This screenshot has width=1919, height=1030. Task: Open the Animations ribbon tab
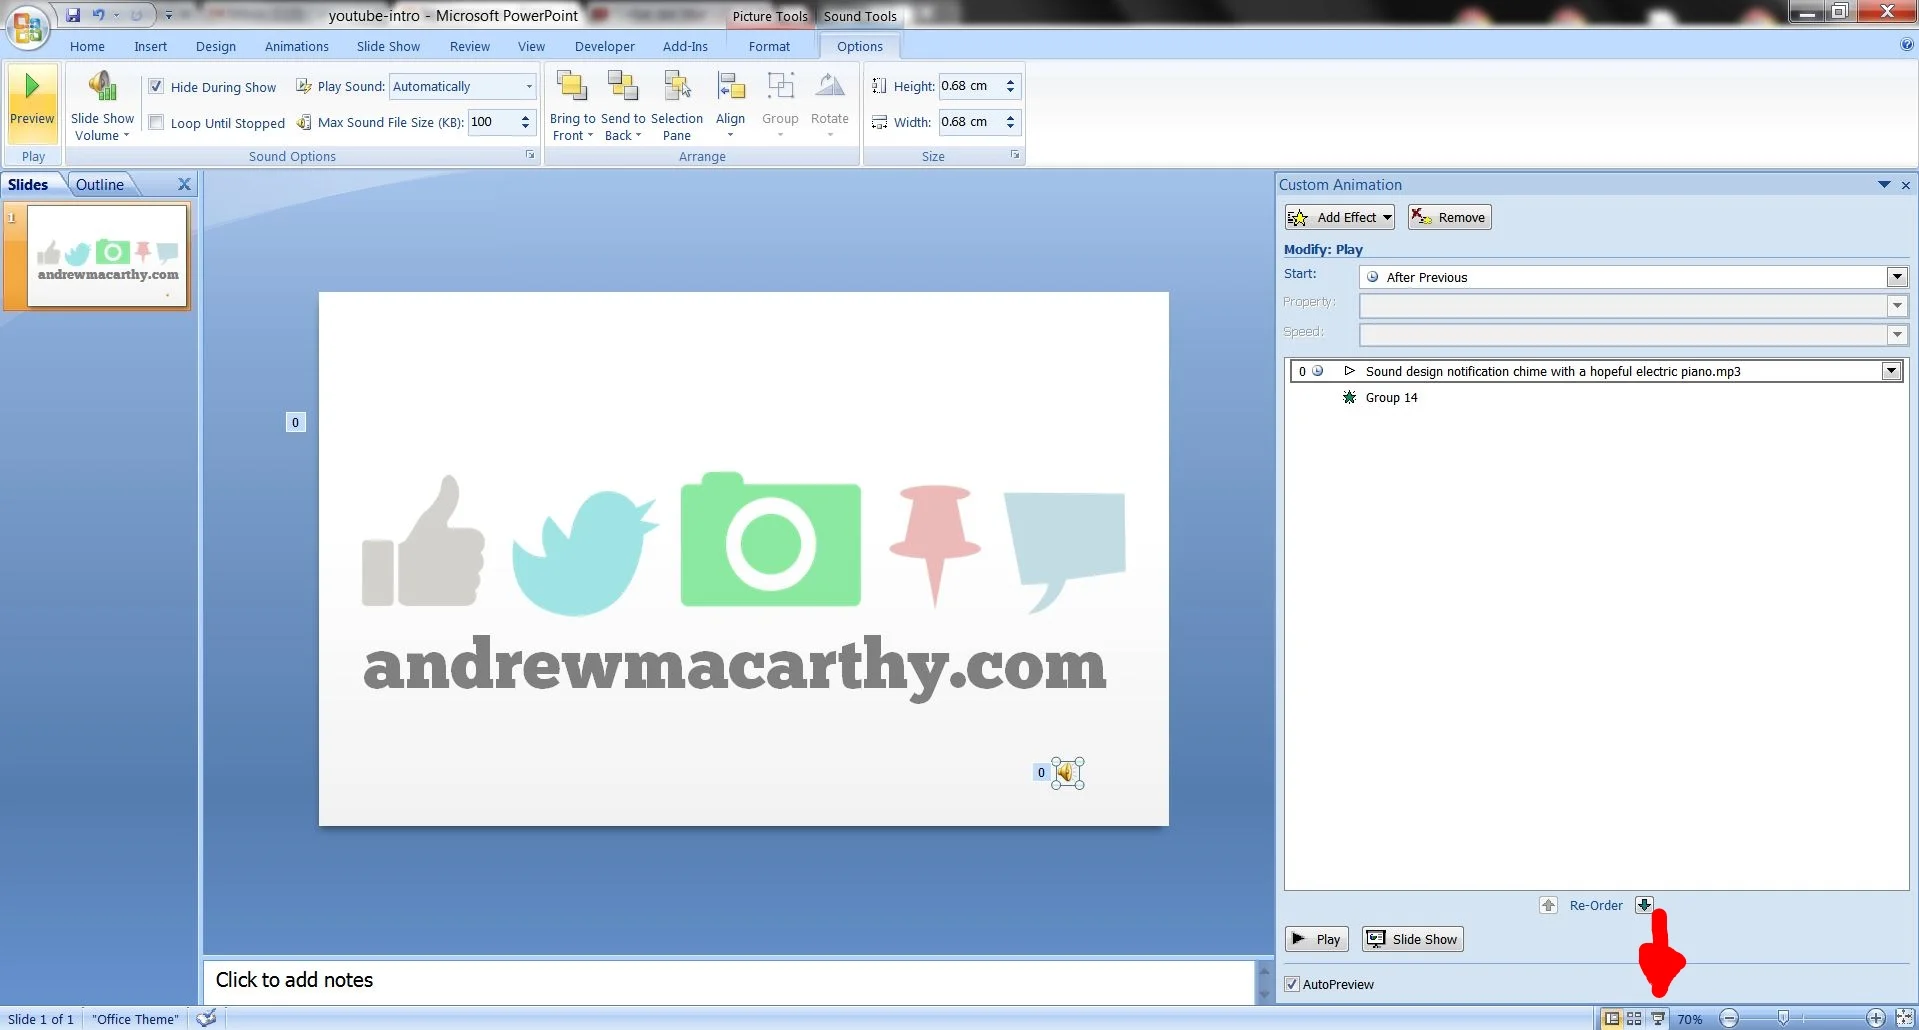[297, 46]
